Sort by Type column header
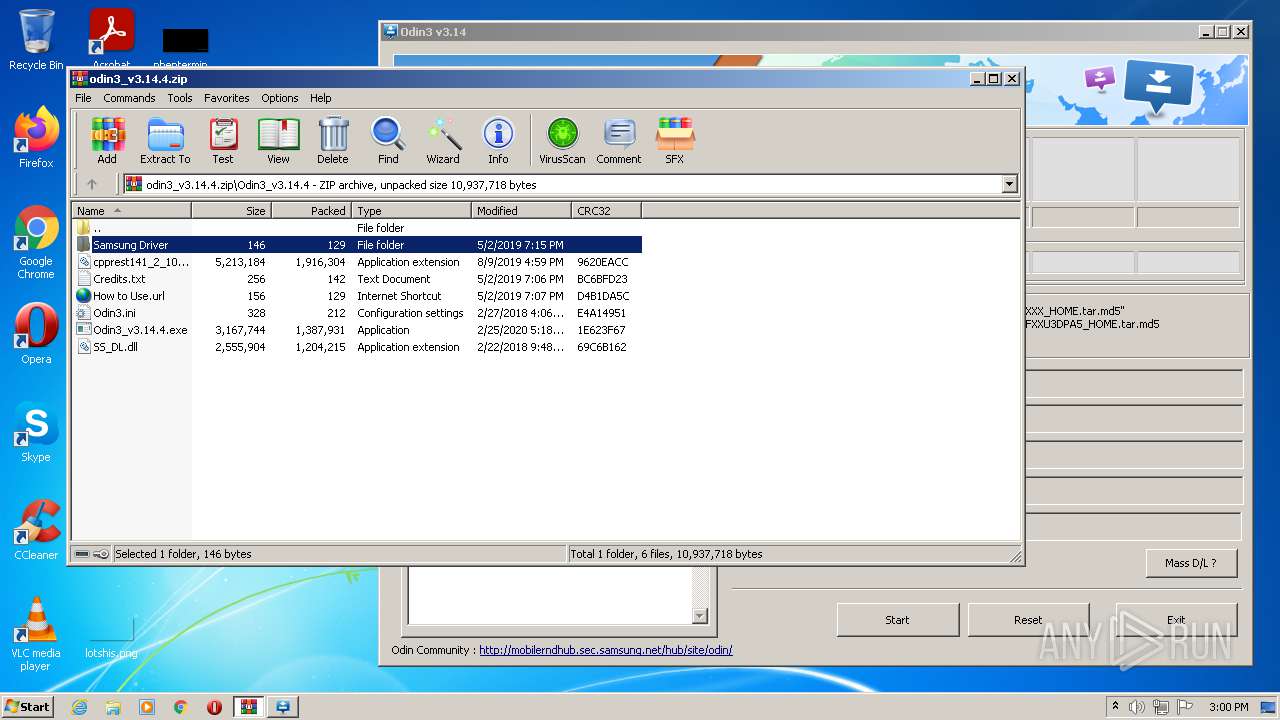The width and height of the screenshot is (1280, 720). [x=411, y=211]
